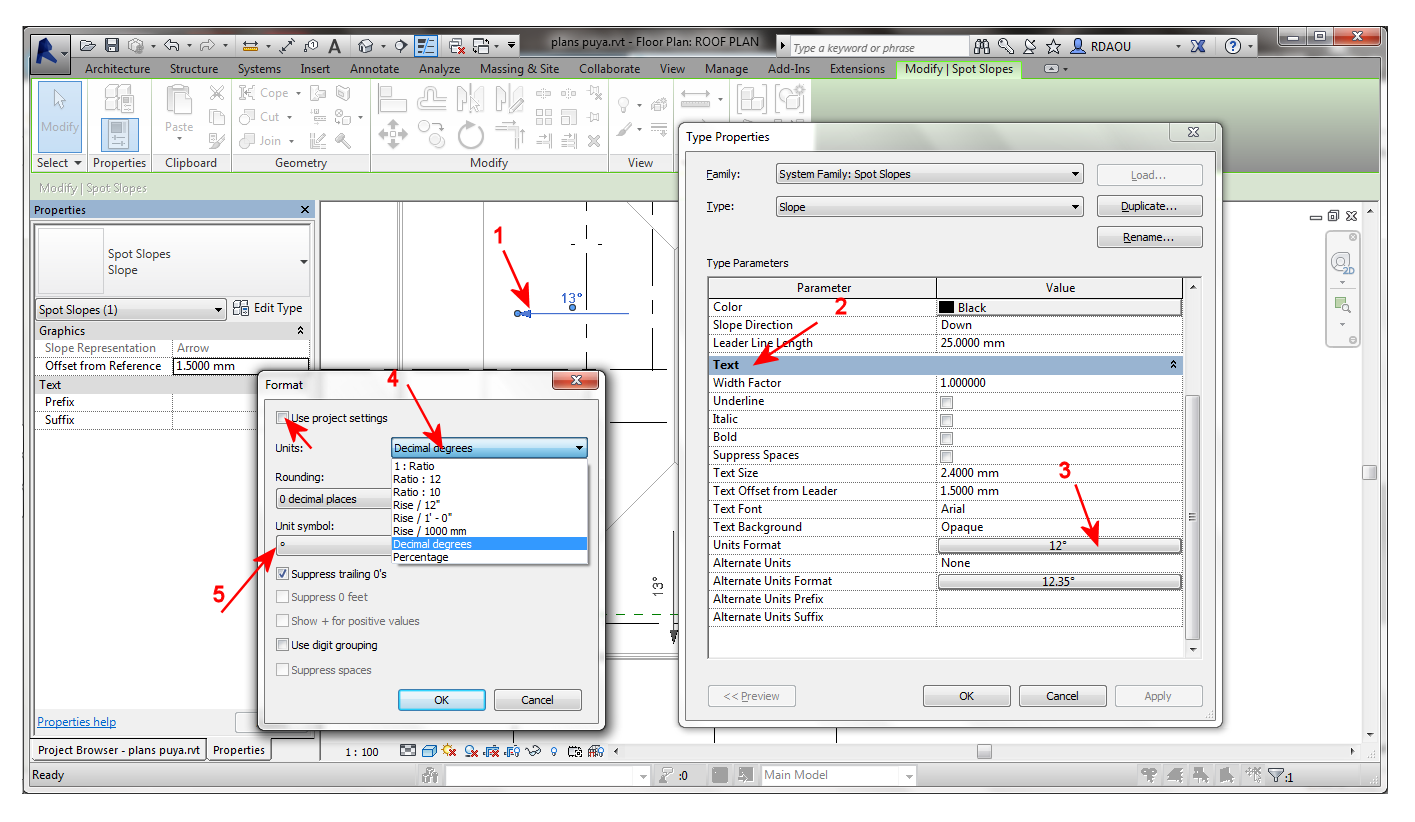Click the Properties palette icon in the ribbon

[x=119, y=135]
